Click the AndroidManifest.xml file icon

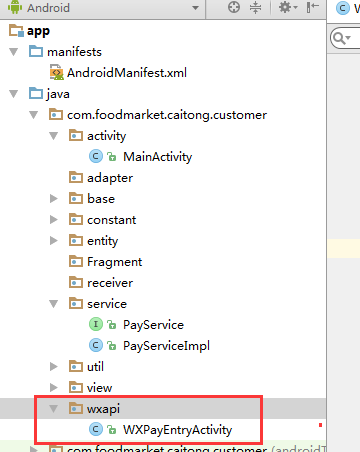point(57,73)
